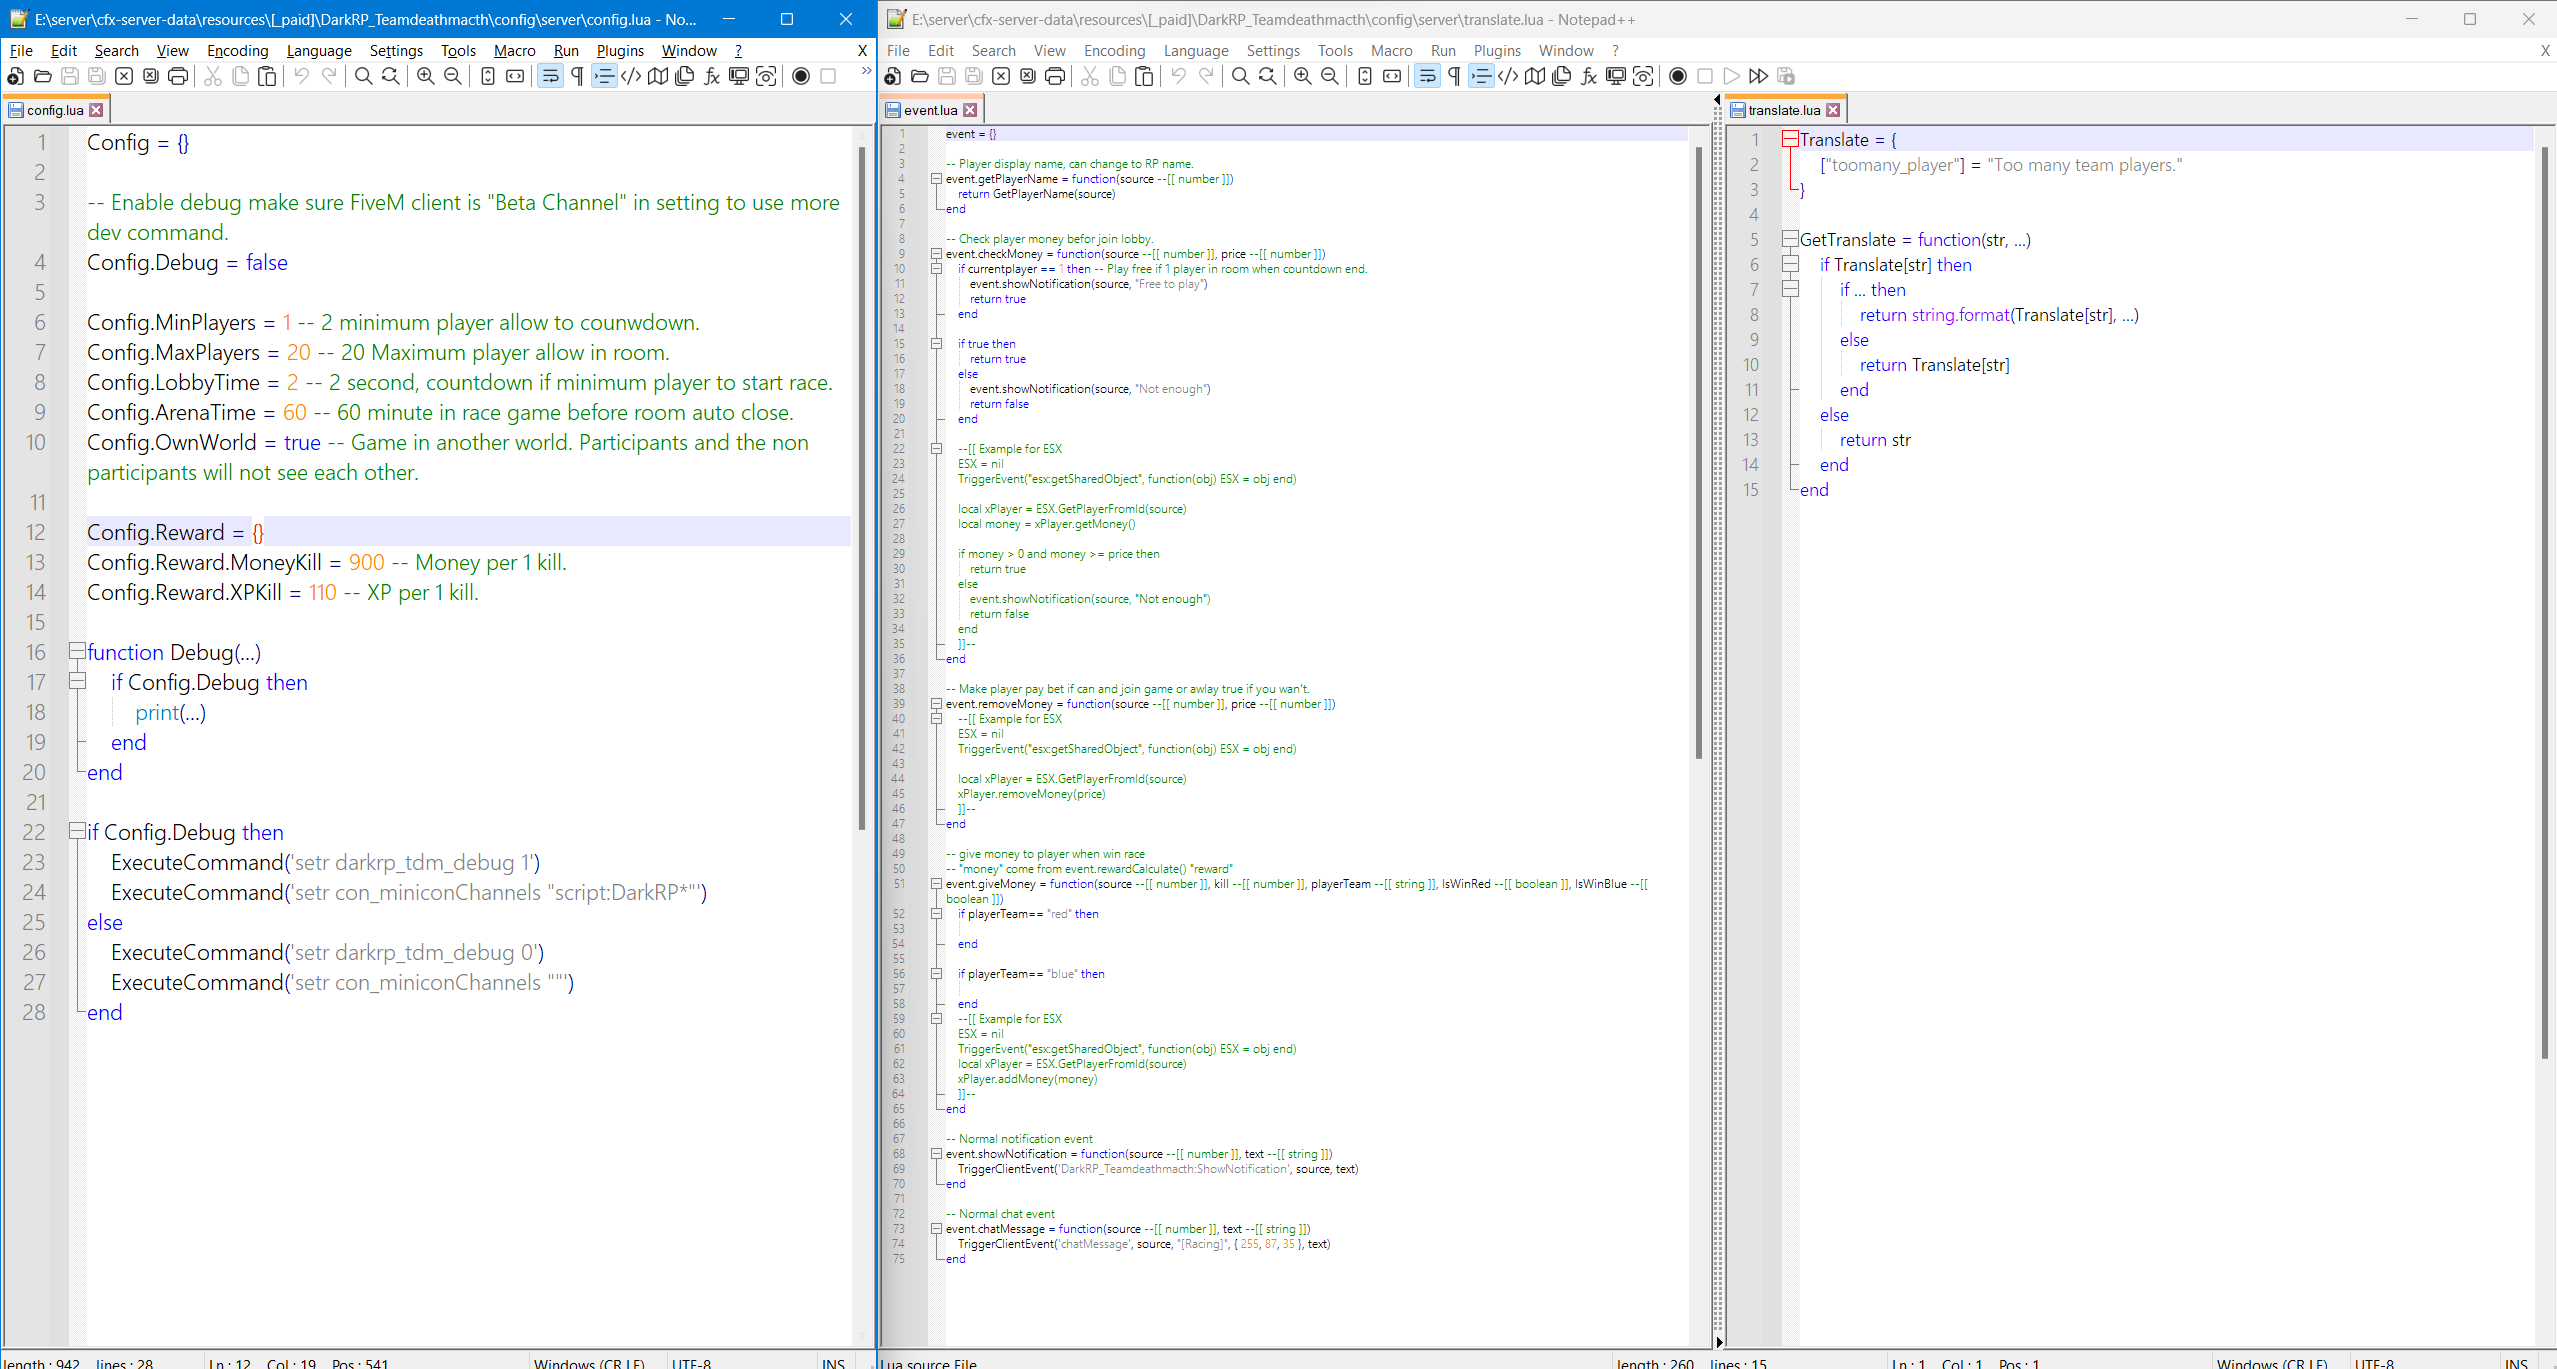Create a new file with the New icon

(15, 76)
